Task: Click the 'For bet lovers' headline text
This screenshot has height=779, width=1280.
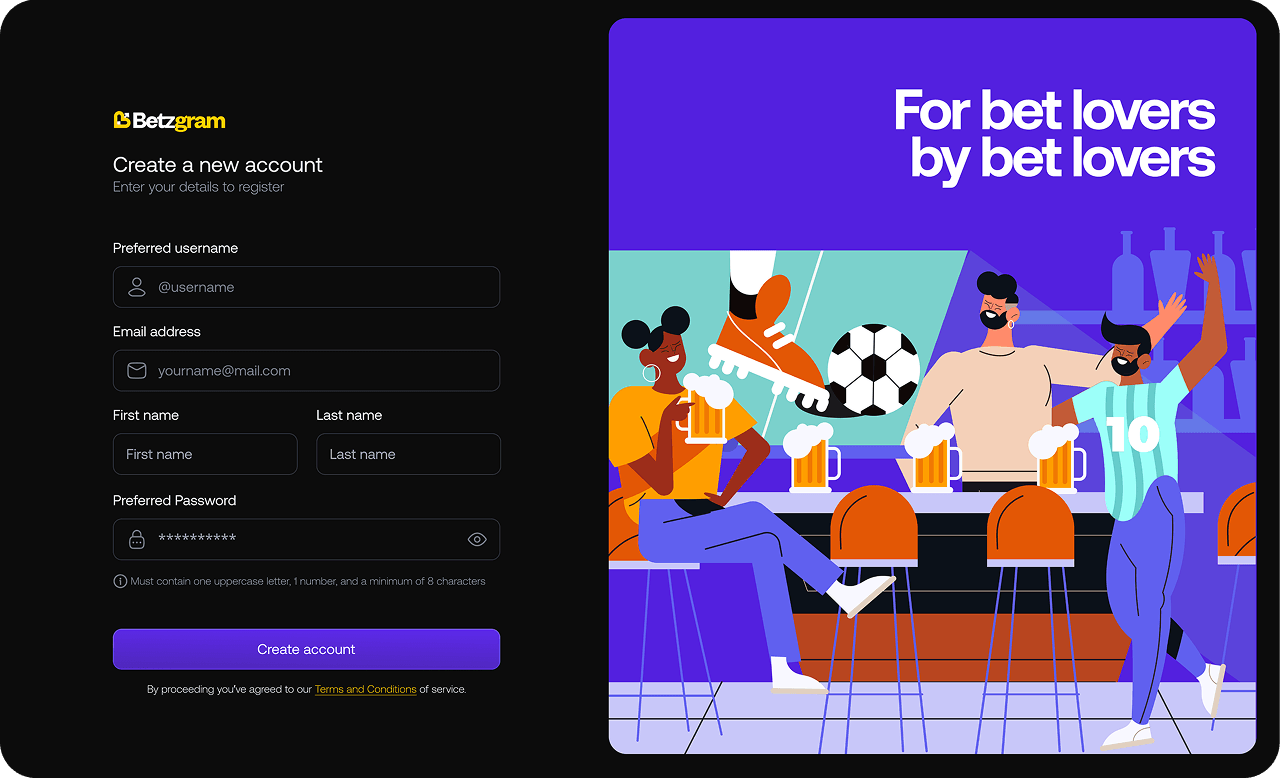Action: click(1055, 110)
